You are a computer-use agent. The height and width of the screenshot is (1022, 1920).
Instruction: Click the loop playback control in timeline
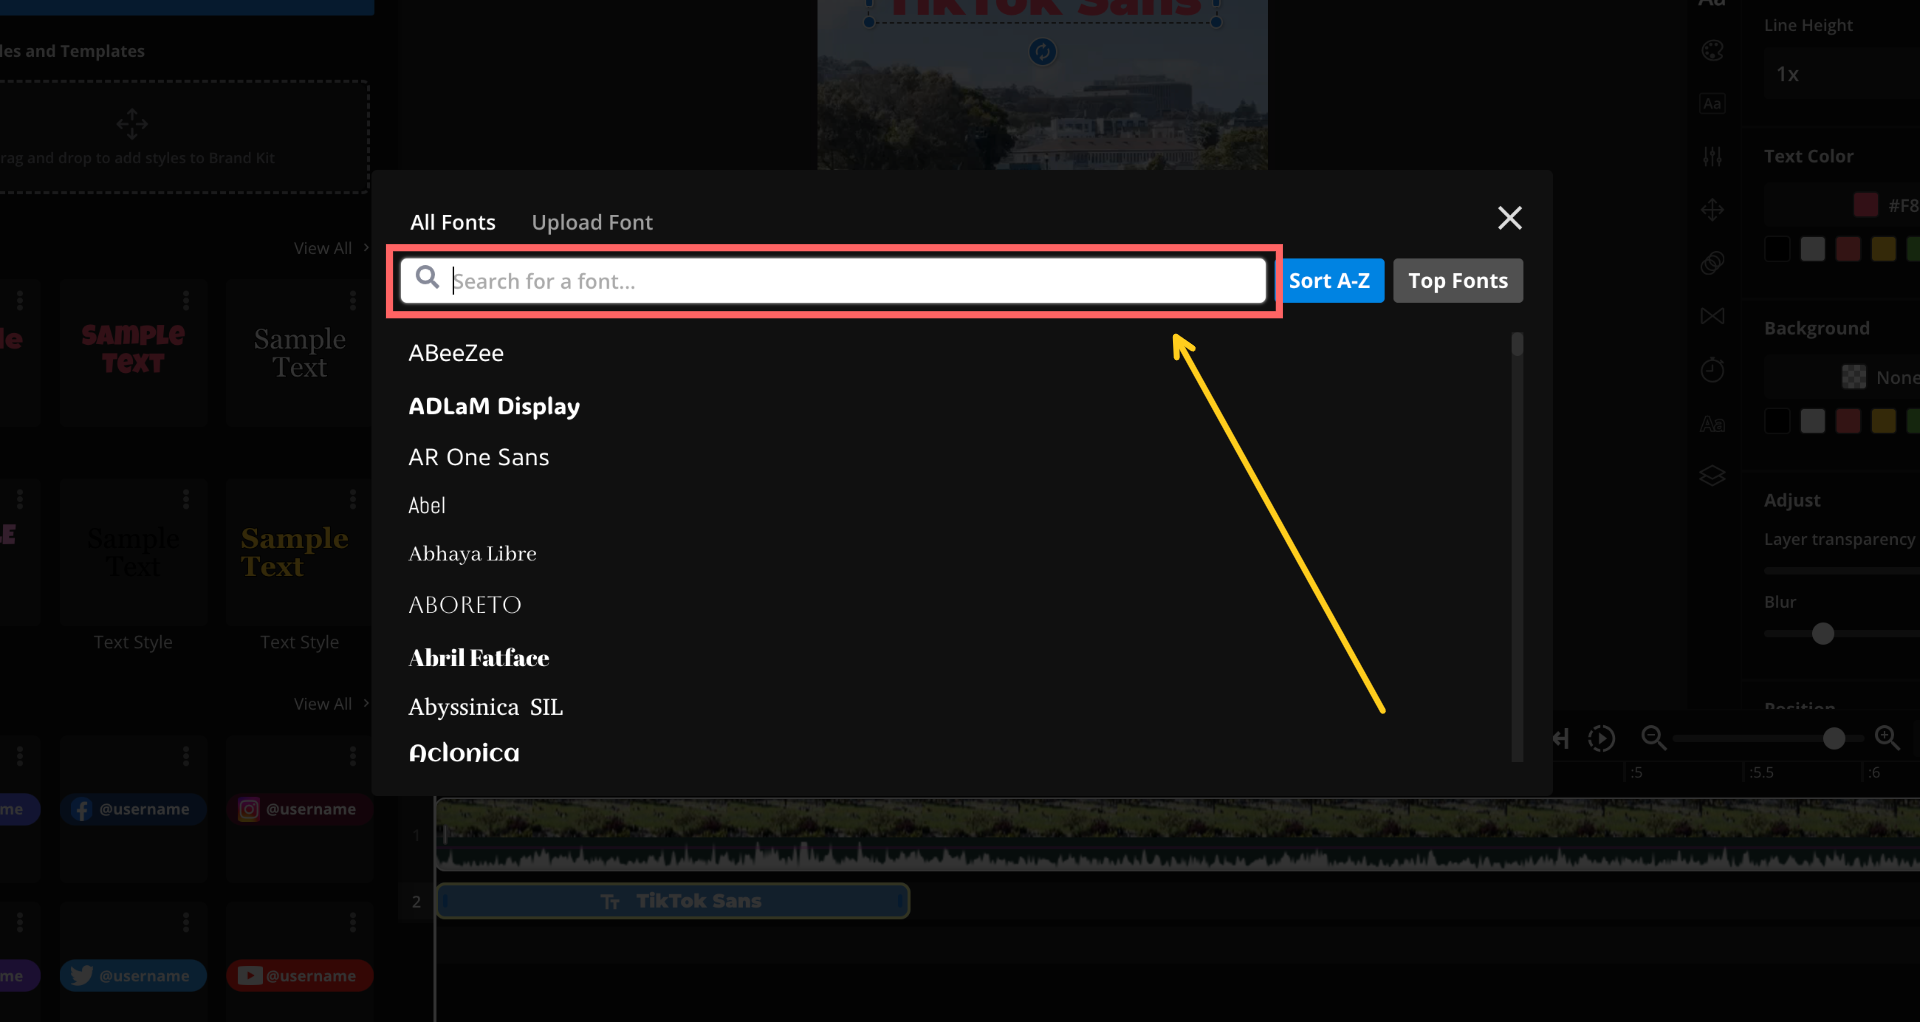point(1602,738)
